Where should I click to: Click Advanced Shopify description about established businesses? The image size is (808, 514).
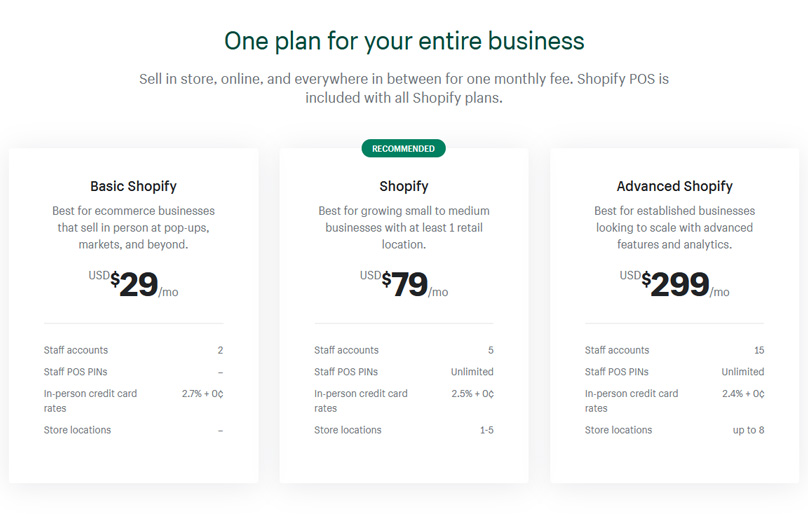tap(674, 227)
